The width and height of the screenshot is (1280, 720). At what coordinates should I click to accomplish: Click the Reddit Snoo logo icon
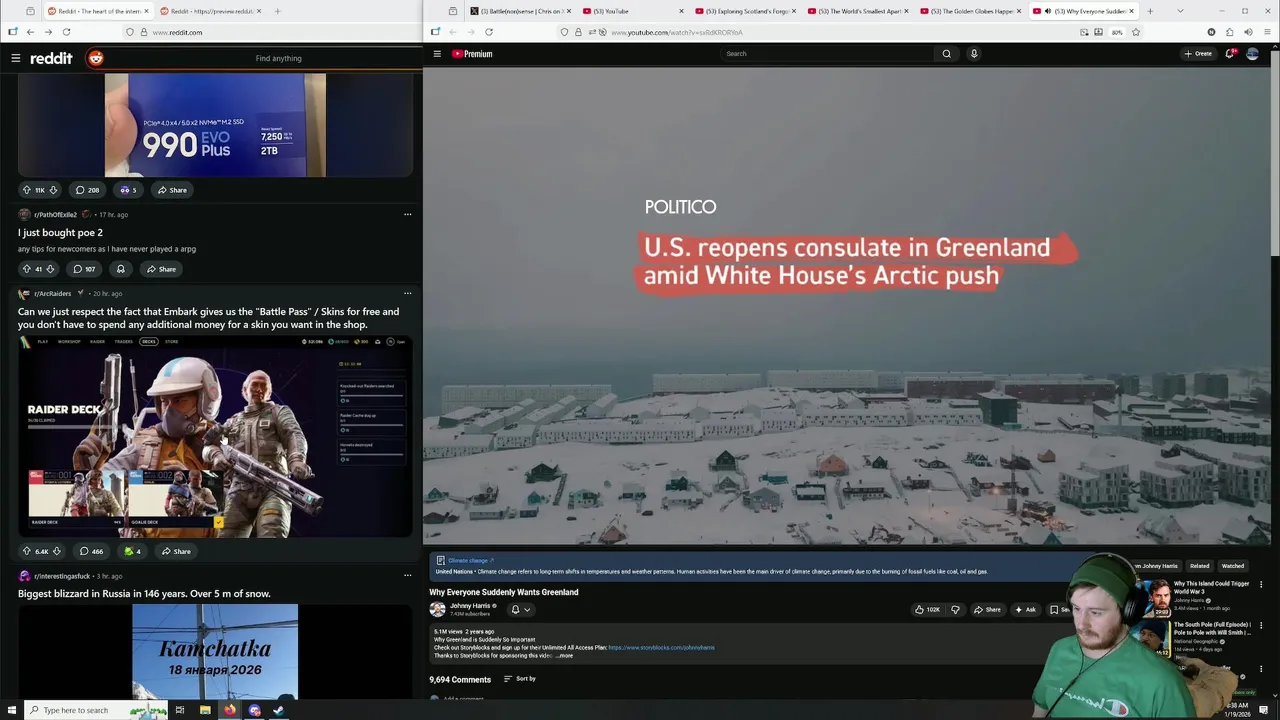(96, 58)
